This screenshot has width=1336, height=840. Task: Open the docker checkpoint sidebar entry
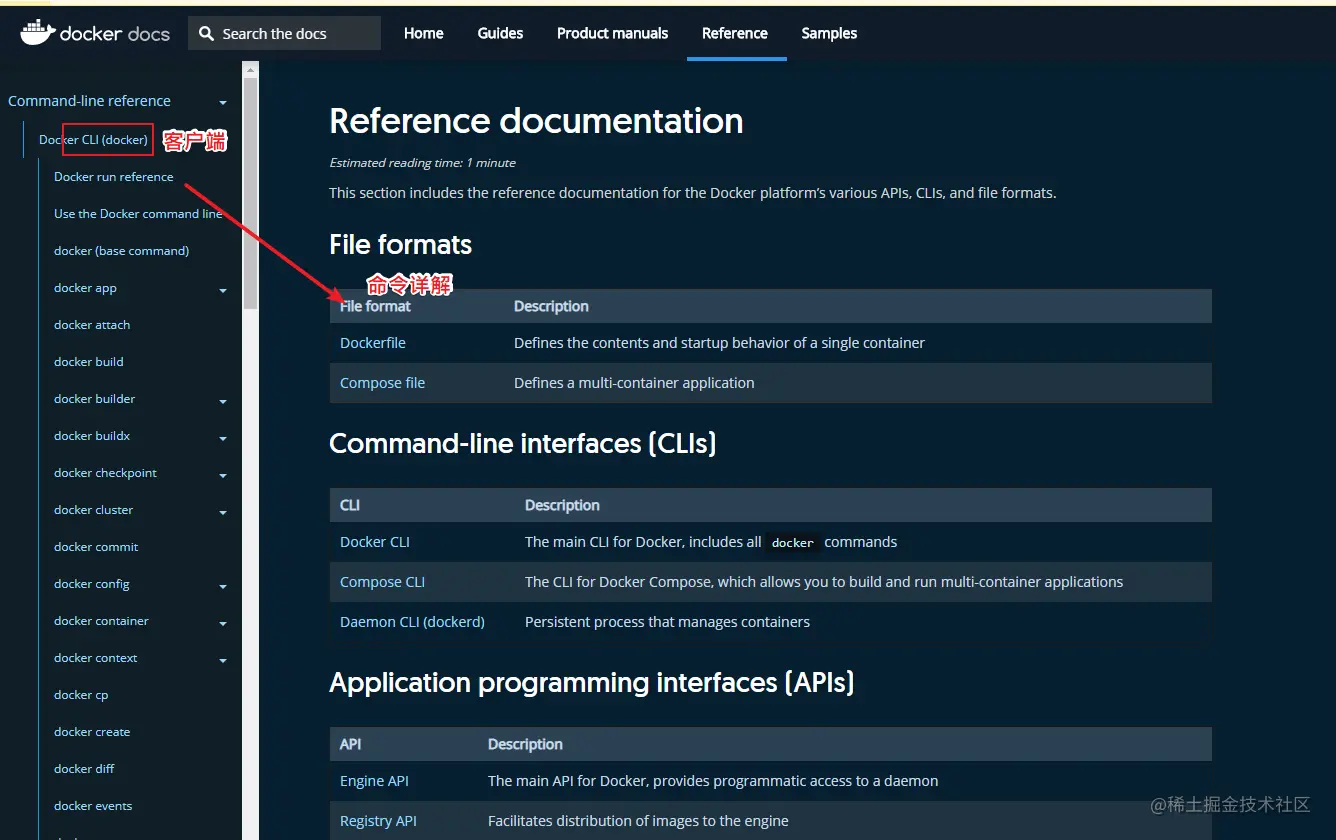pos(105,473)
